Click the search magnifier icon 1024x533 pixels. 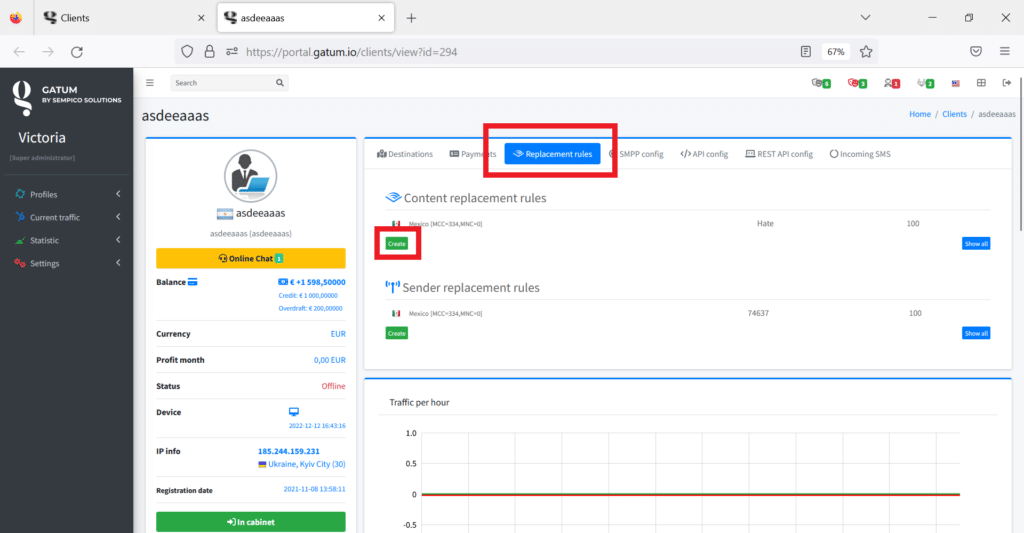tap(280, 83)
